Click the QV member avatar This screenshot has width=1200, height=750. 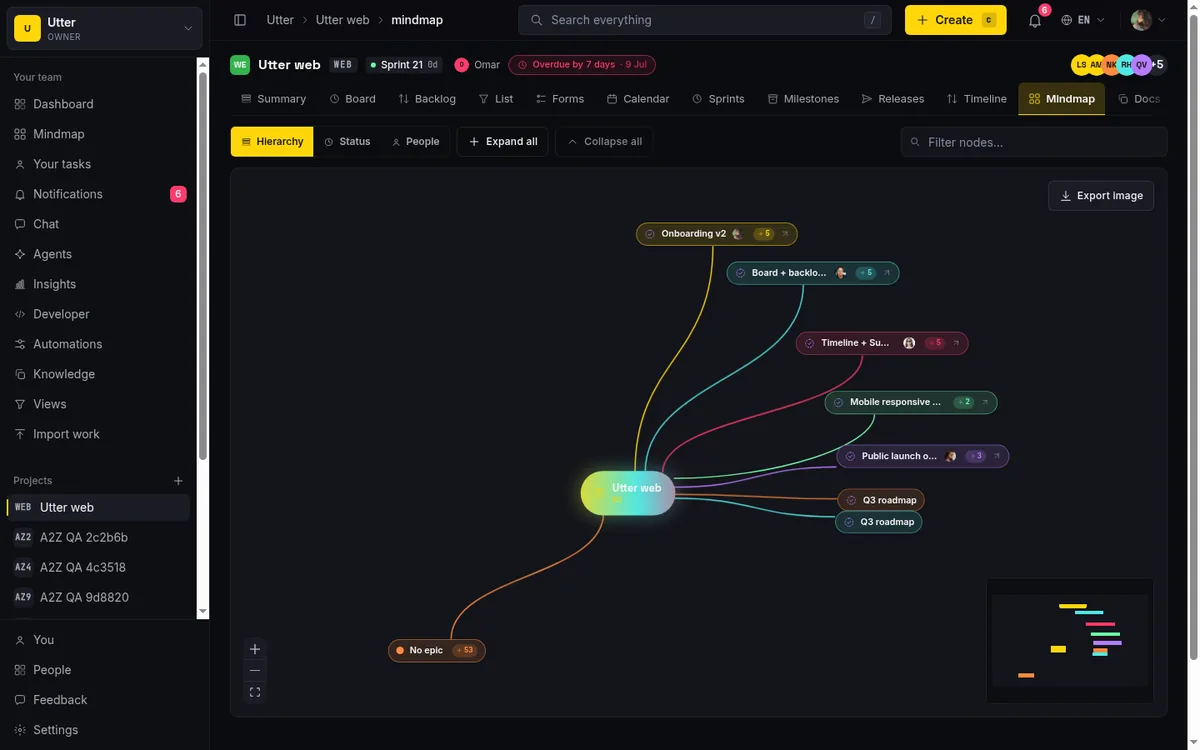1141,65
